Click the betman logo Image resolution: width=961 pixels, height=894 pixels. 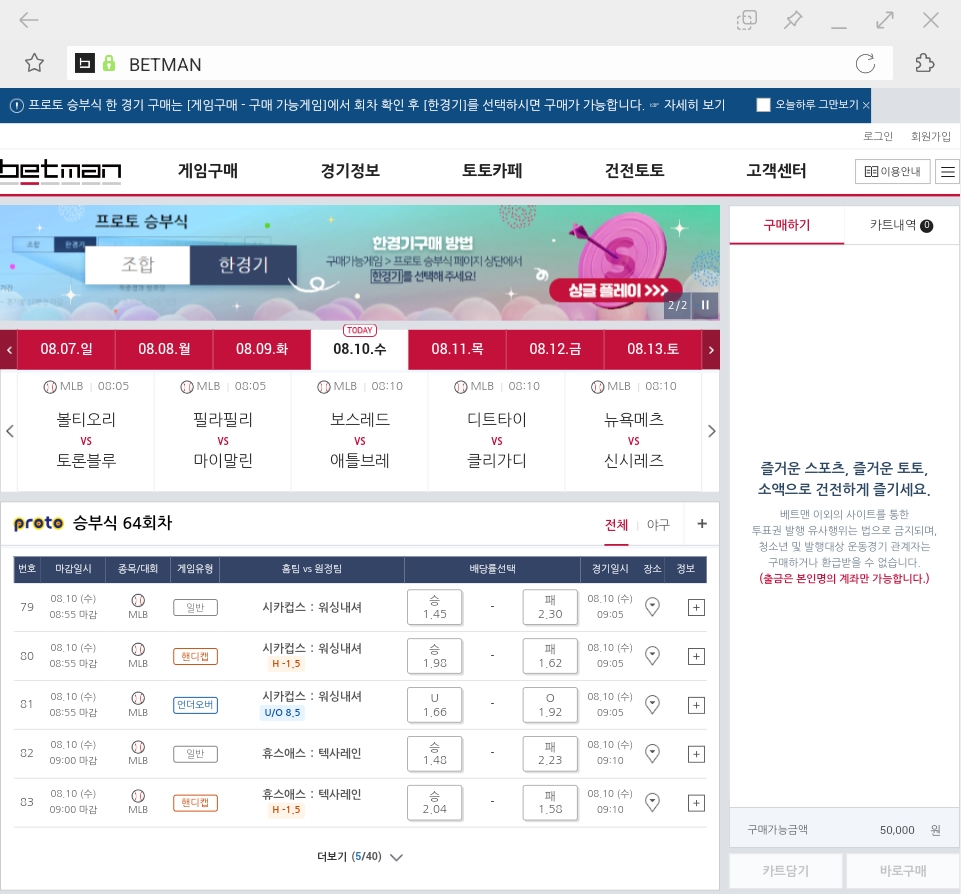tap(61, 172)
